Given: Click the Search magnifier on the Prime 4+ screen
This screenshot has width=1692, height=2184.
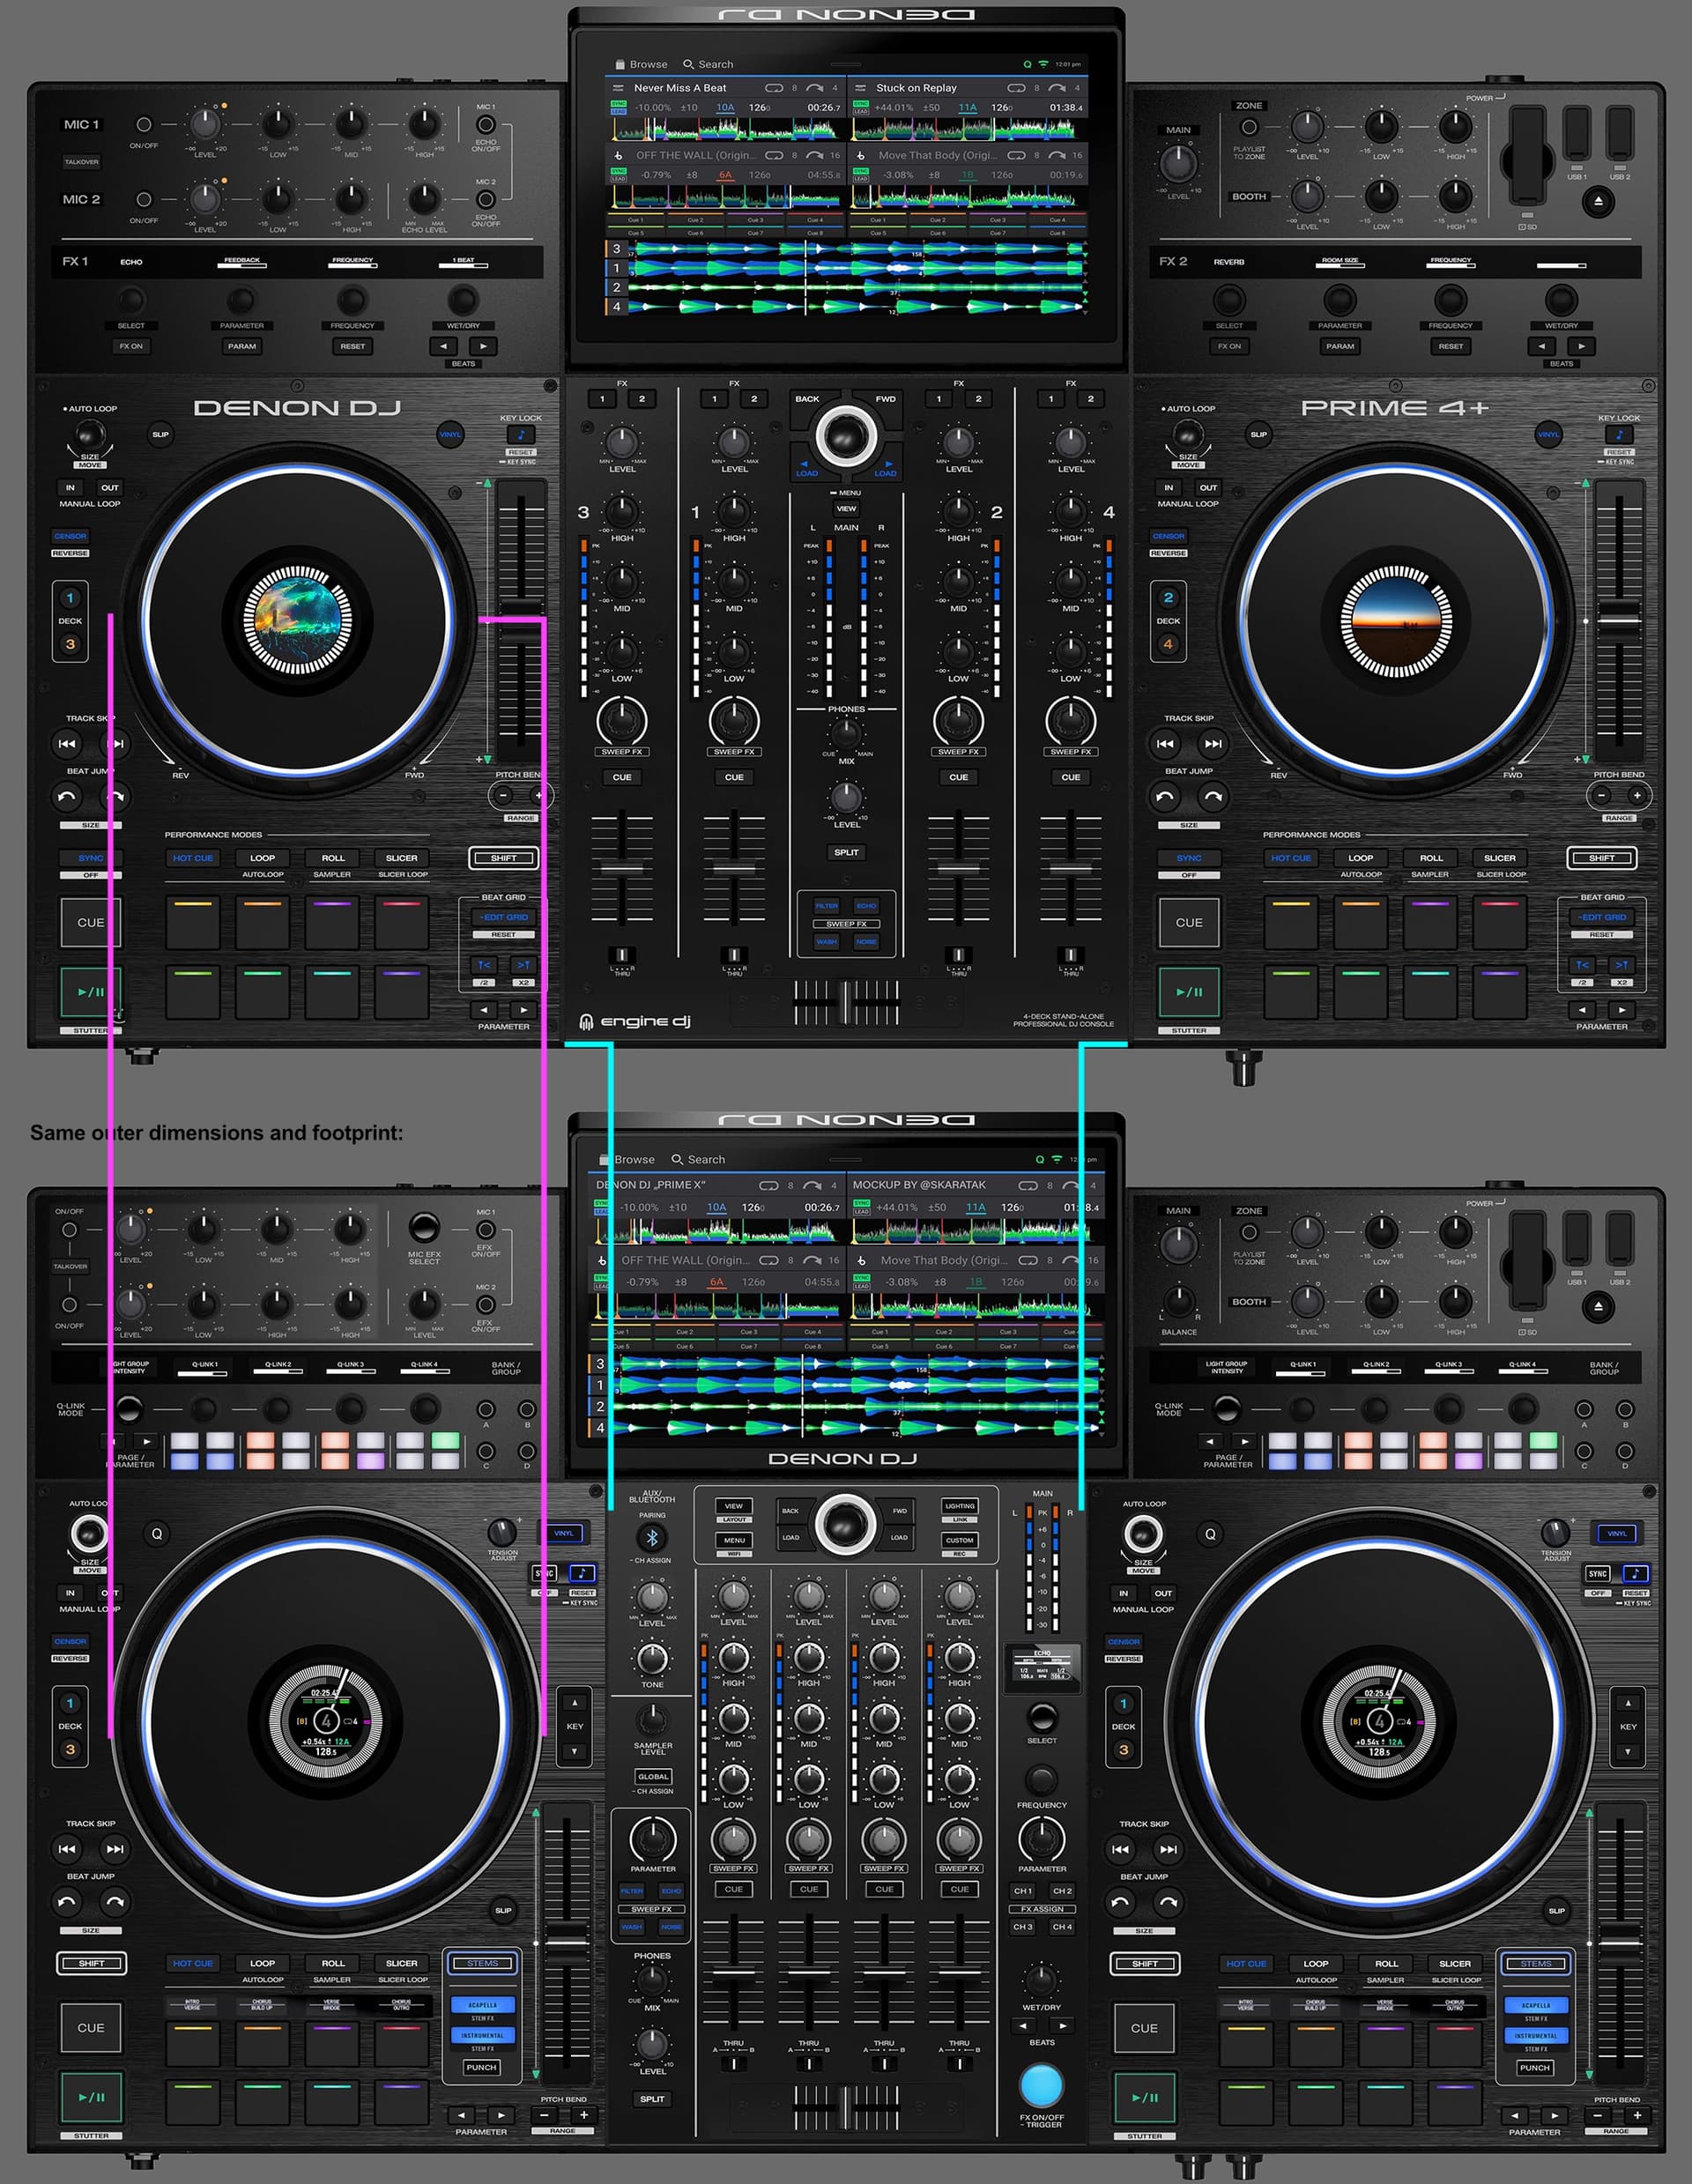Looking at the screenshot, I should 688,64.
